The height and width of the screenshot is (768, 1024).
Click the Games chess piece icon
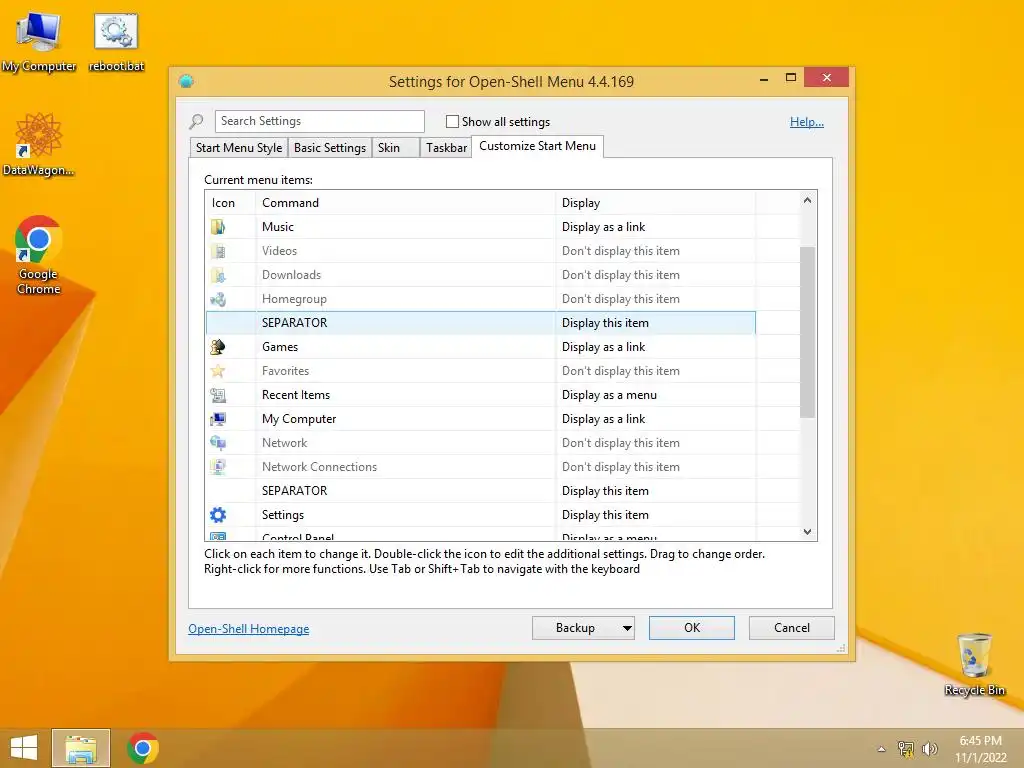[x=218, y=347]
